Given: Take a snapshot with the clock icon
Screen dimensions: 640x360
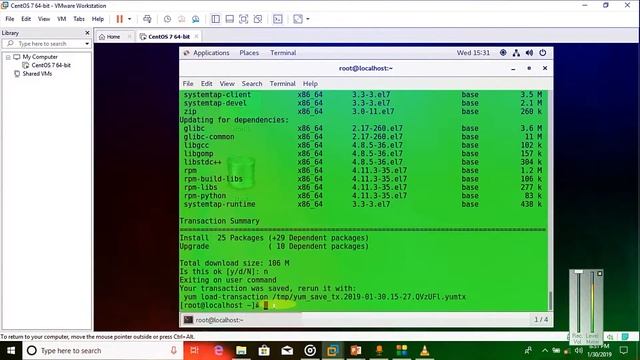Looking at the screenshot, I should (x=167, y=19).
